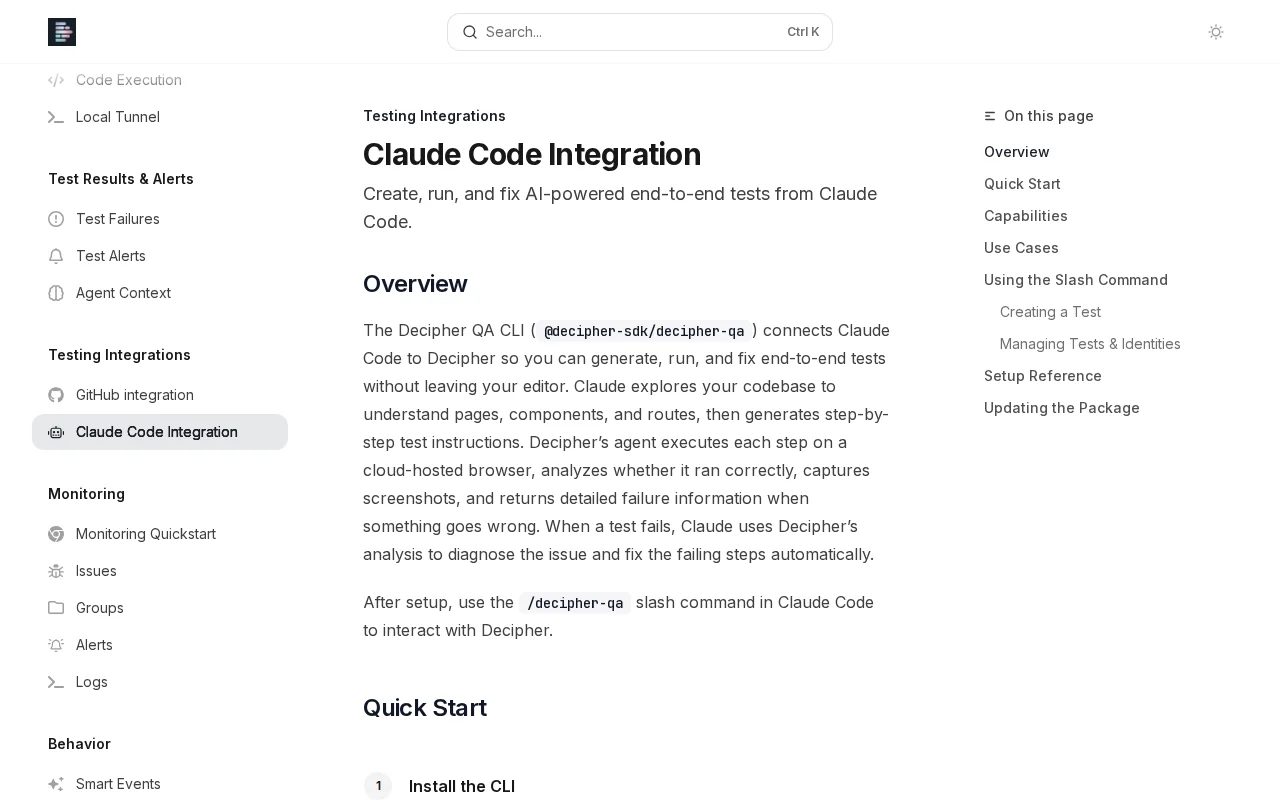Viewport: 1280px width, 800px height.
Task: Jump to Updating the Package link
Action: [x=1061, y=408]
